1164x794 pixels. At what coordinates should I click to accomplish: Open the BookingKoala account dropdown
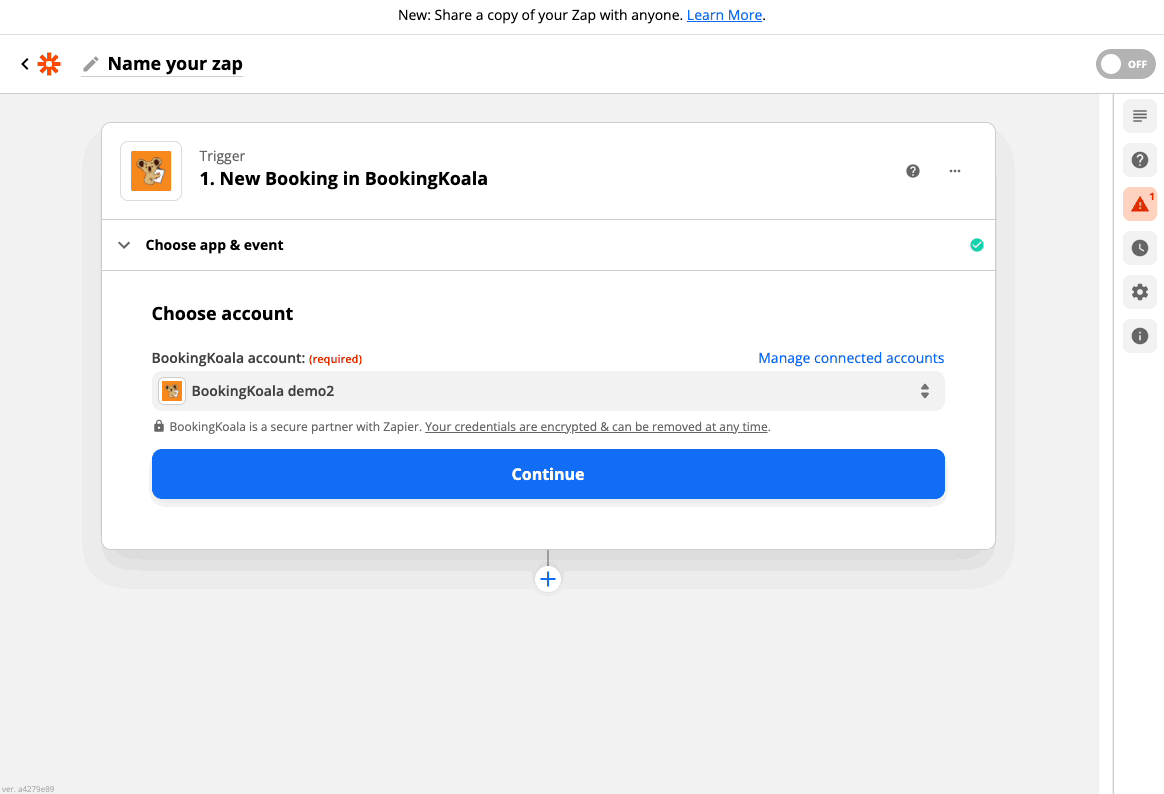click(548, 391)
